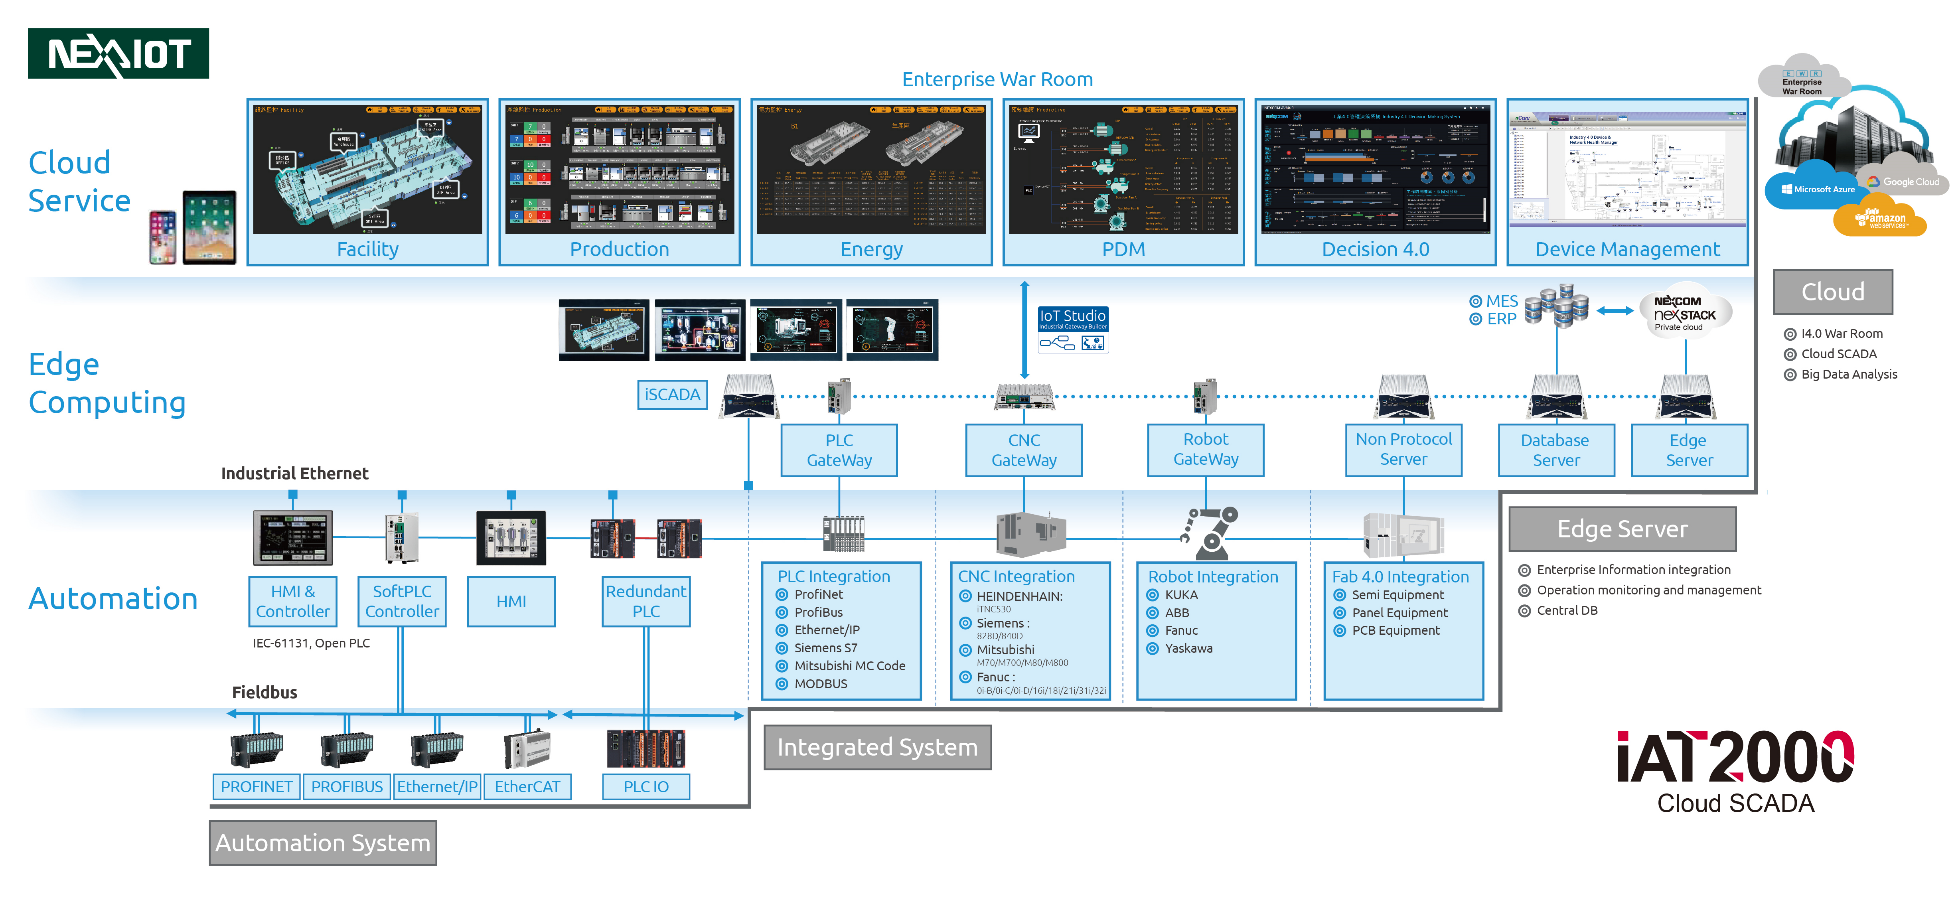Select the Database Server box
This screenshot has width=1956, height=898.
pos(1556,450)
